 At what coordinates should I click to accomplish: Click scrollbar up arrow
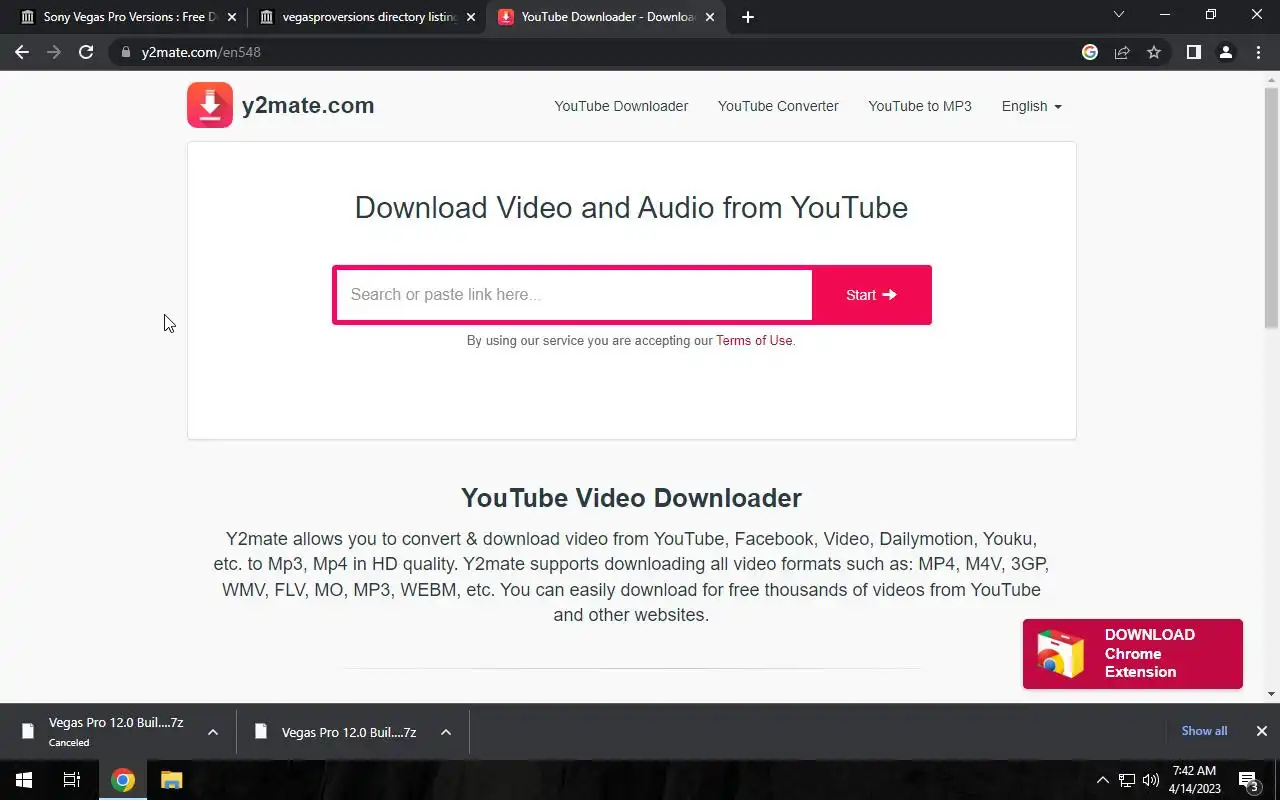(x=1271, y=78)
